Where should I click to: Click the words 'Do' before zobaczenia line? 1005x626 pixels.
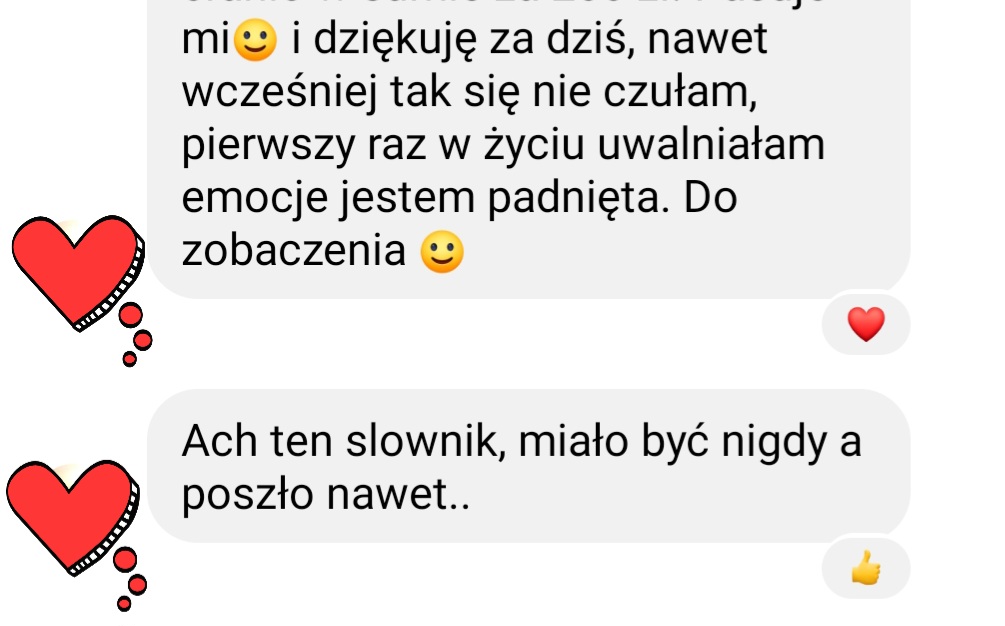(x=710, y=198)
